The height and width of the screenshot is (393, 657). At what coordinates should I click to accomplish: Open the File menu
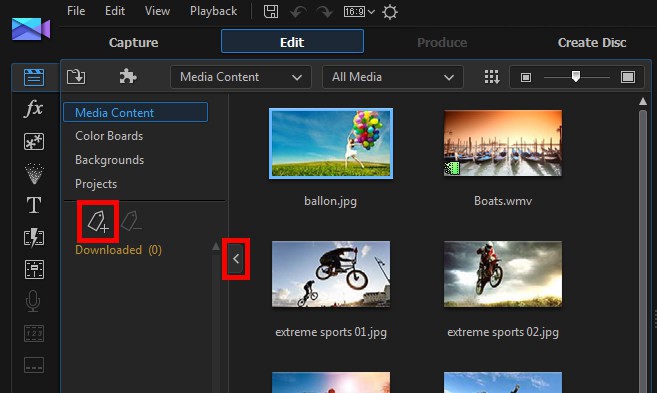(x=76, y=11)
